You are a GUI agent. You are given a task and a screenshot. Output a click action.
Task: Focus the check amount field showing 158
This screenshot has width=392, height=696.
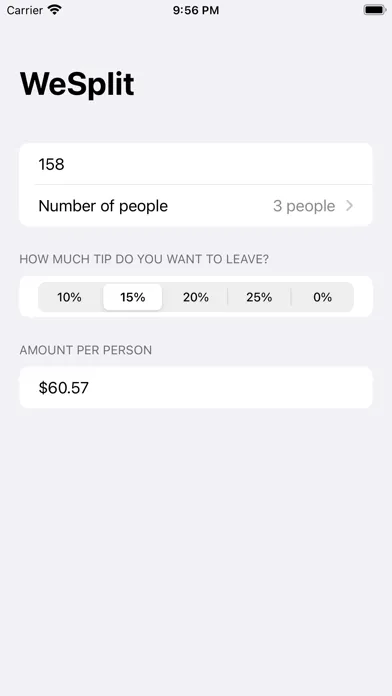196,164
